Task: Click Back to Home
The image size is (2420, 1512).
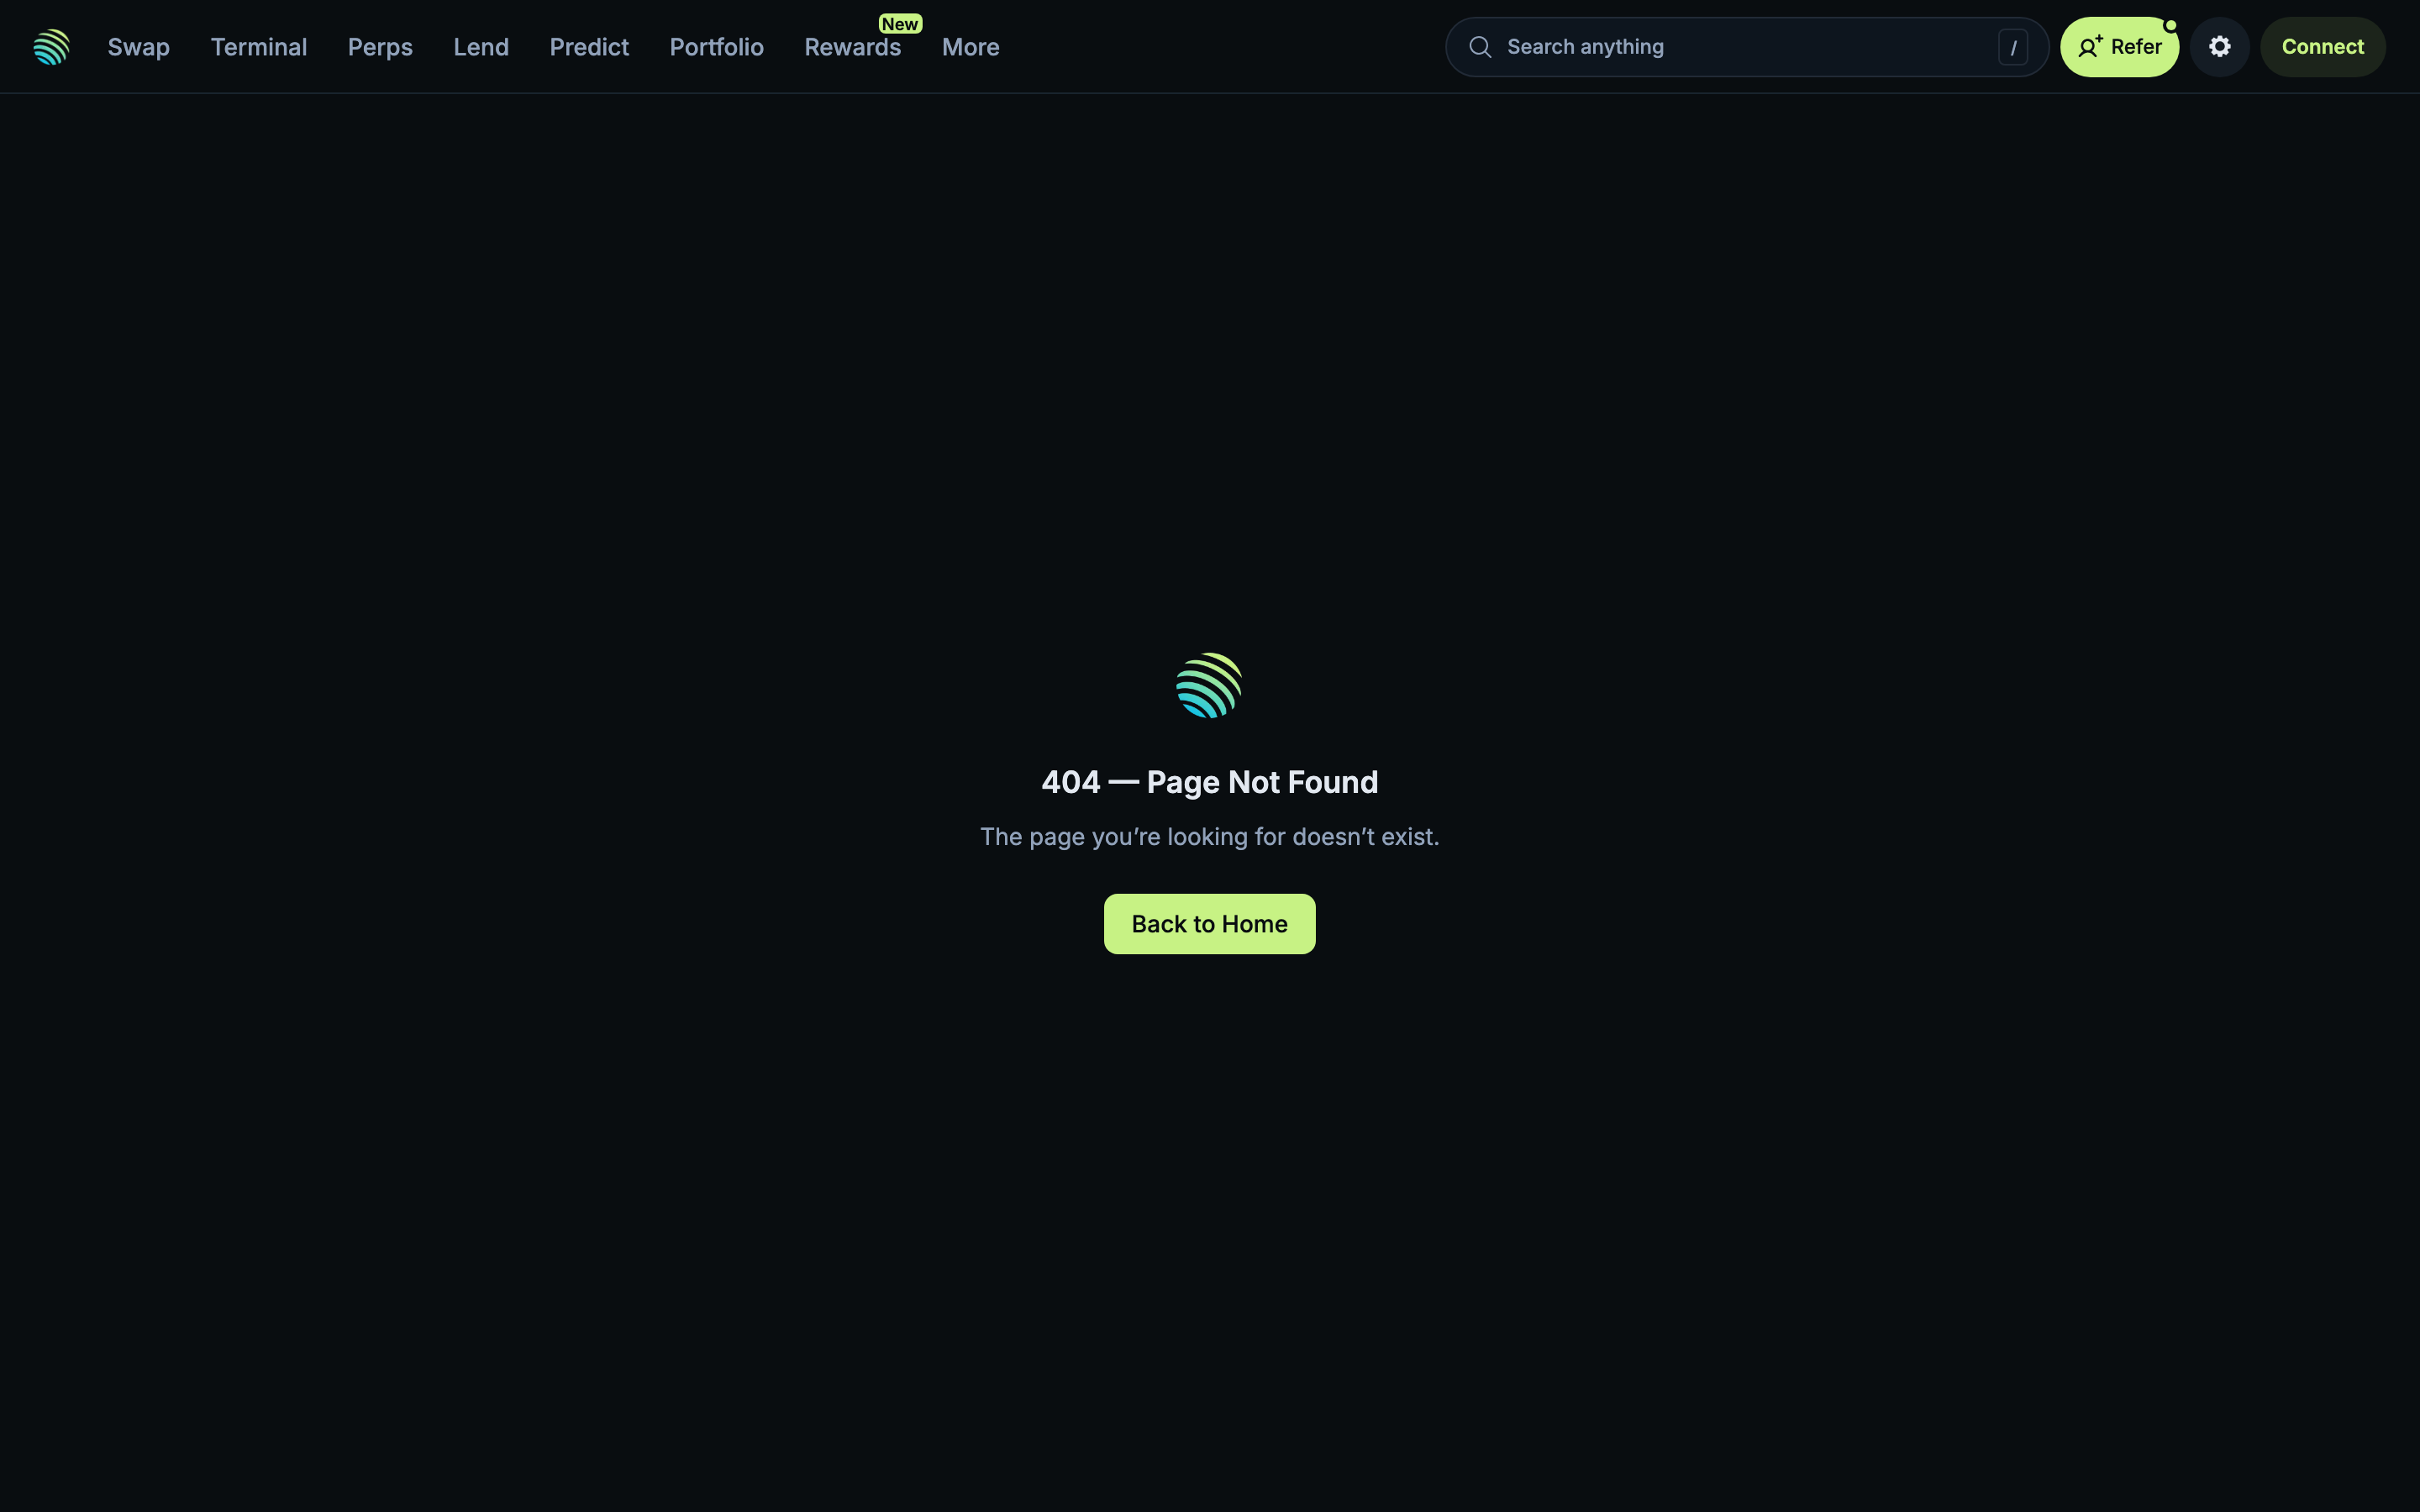Action: [1208, 923]
